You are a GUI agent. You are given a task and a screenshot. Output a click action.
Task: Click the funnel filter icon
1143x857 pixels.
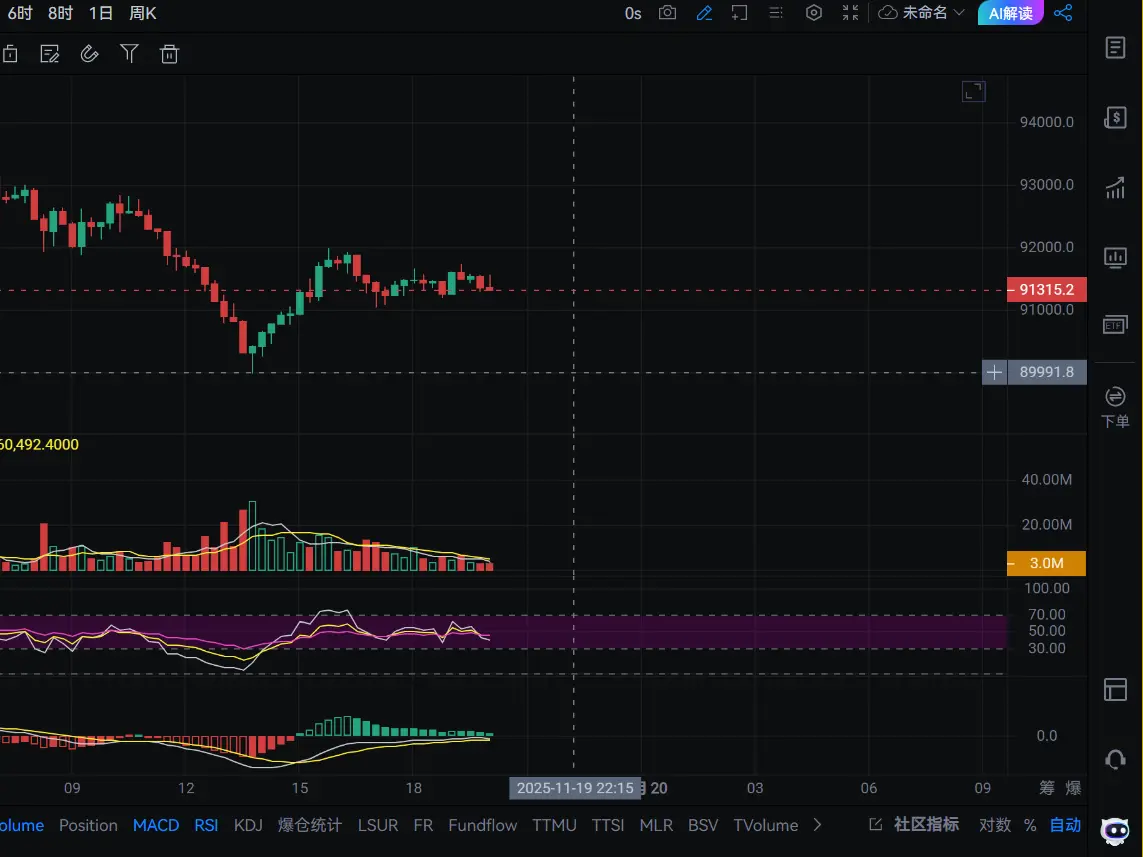tap(129, 54)
